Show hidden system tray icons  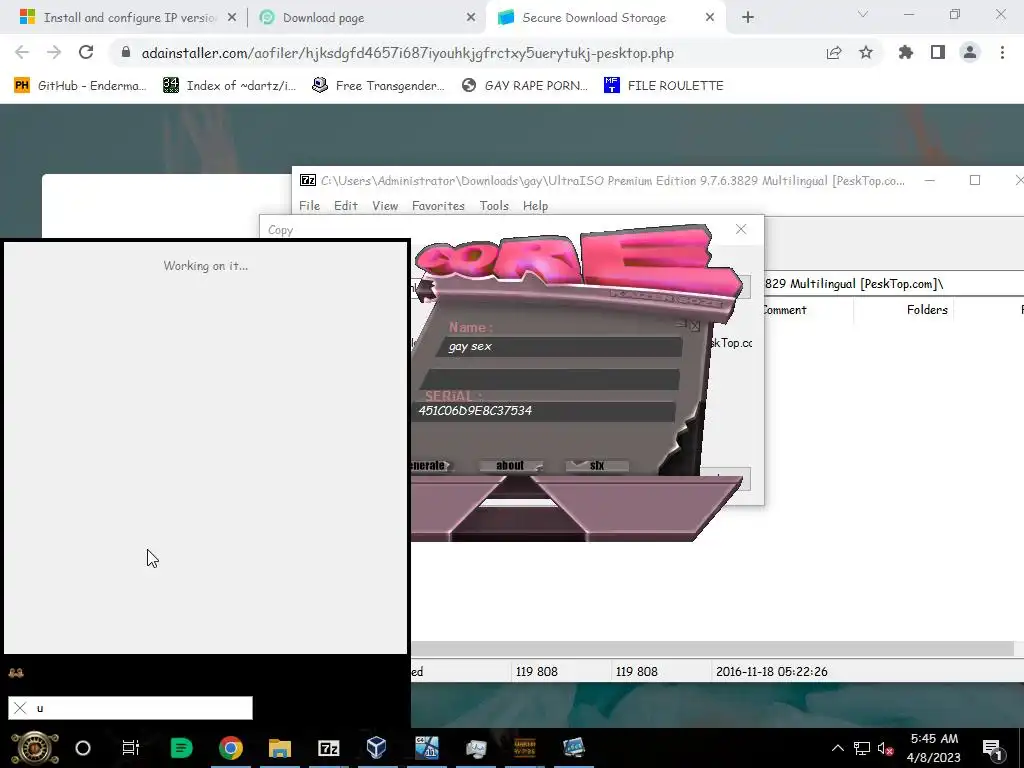837,748
